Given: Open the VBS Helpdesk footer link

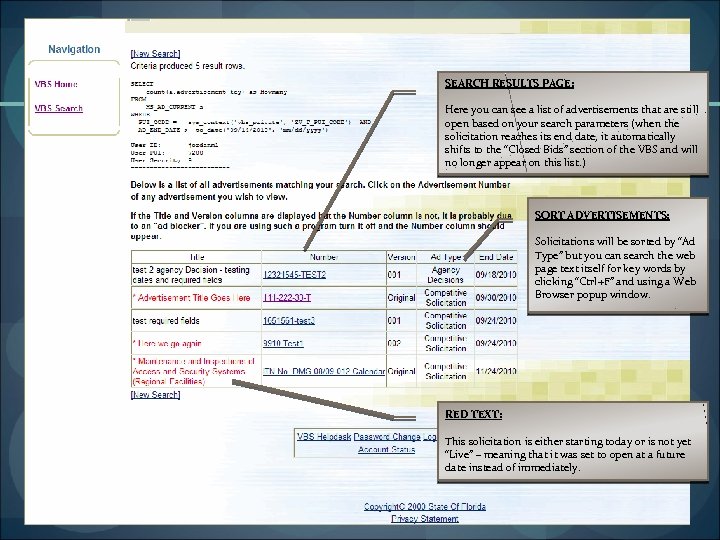Looking at the screenshot, I should (x=324, y=437).
